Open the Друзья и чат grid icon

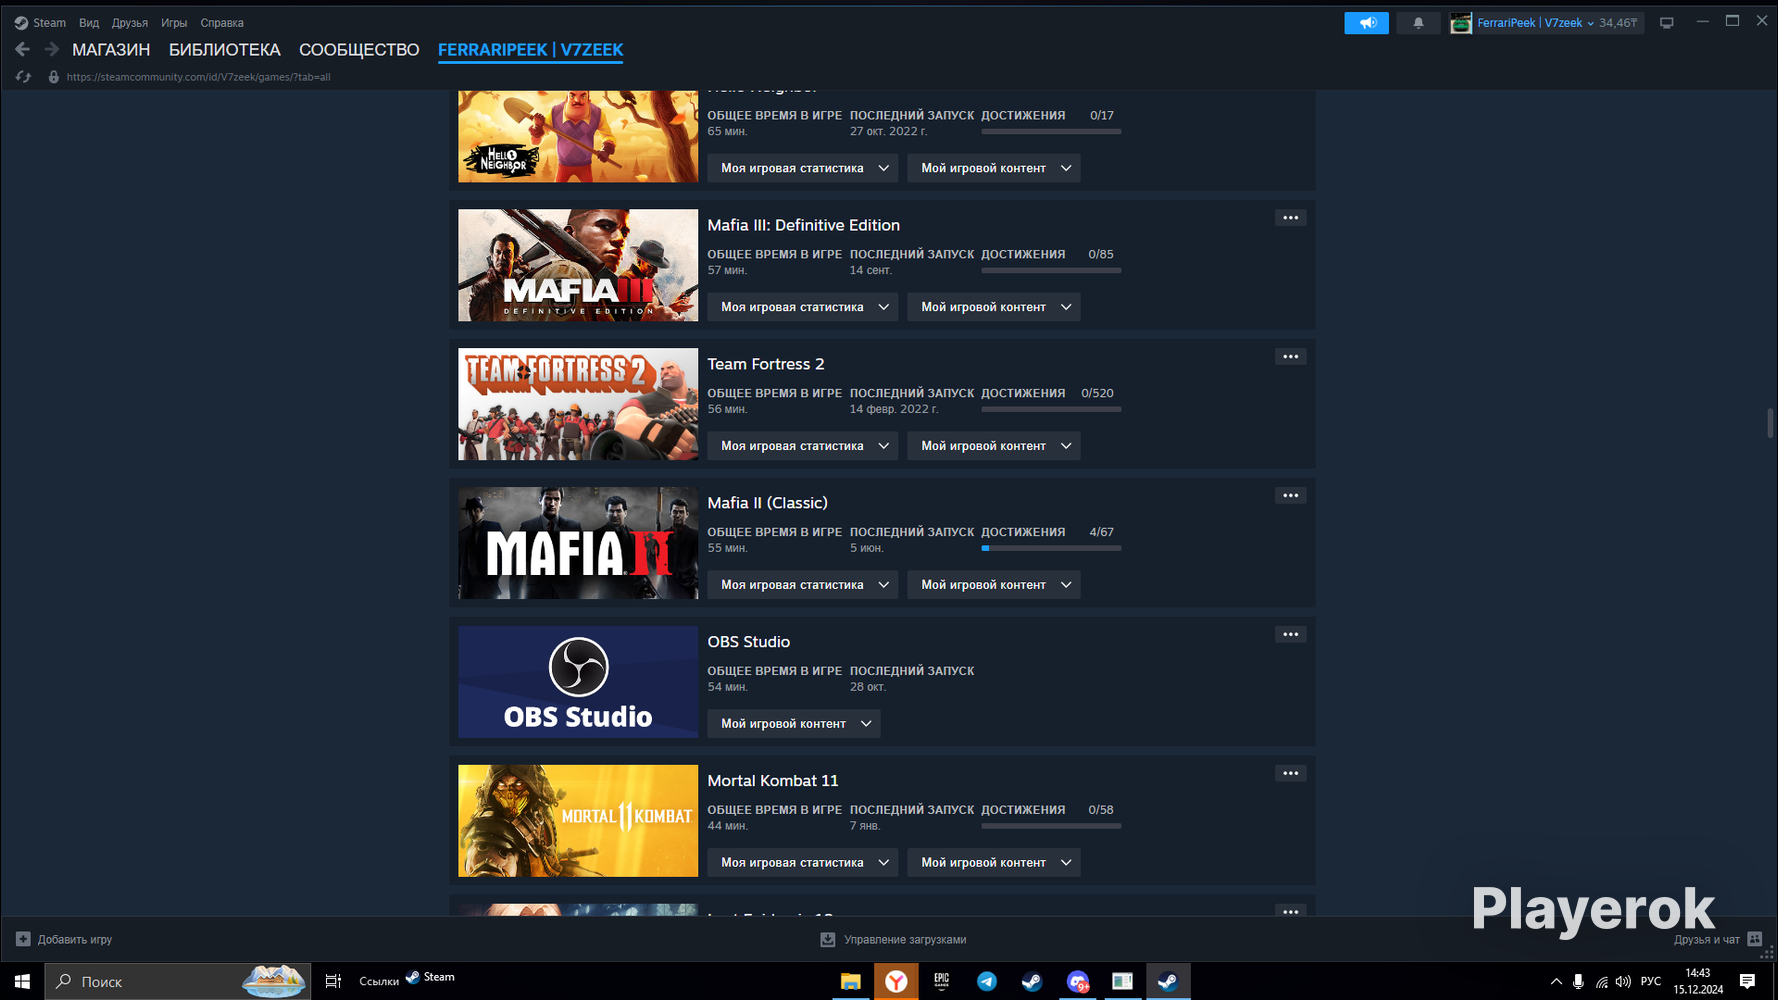[1755, 939]
